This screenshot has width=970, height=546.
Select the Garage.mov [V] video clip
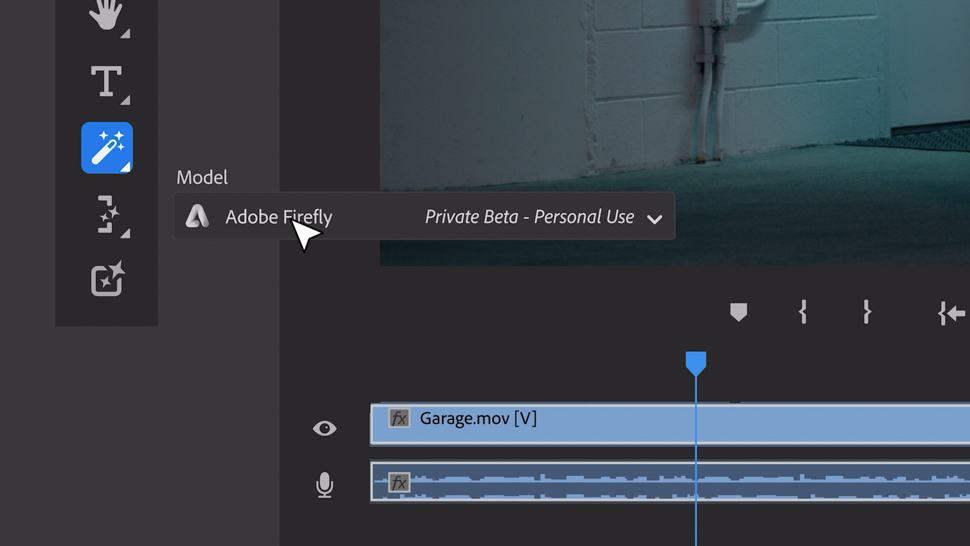tap(670, 424)
